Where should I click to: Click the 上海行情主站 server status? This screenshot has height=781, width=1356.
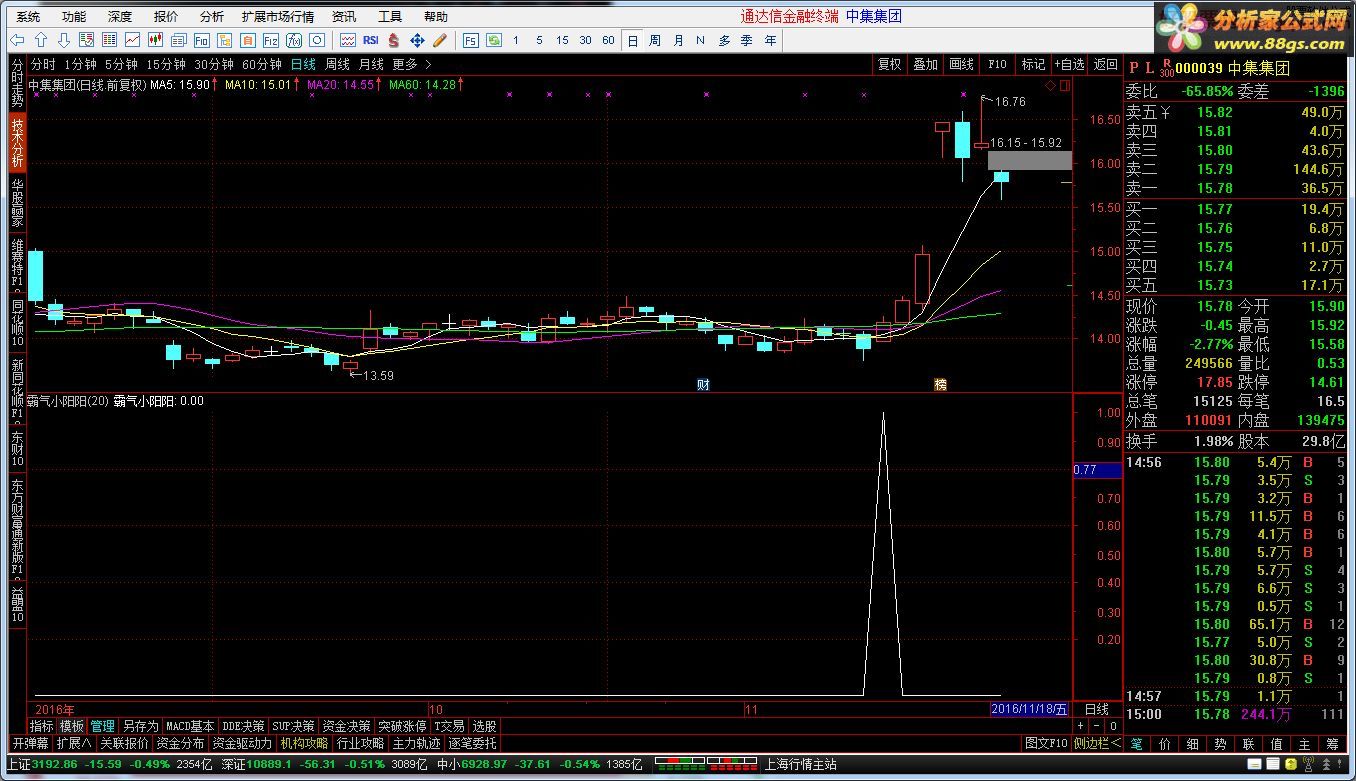point(800,764)
